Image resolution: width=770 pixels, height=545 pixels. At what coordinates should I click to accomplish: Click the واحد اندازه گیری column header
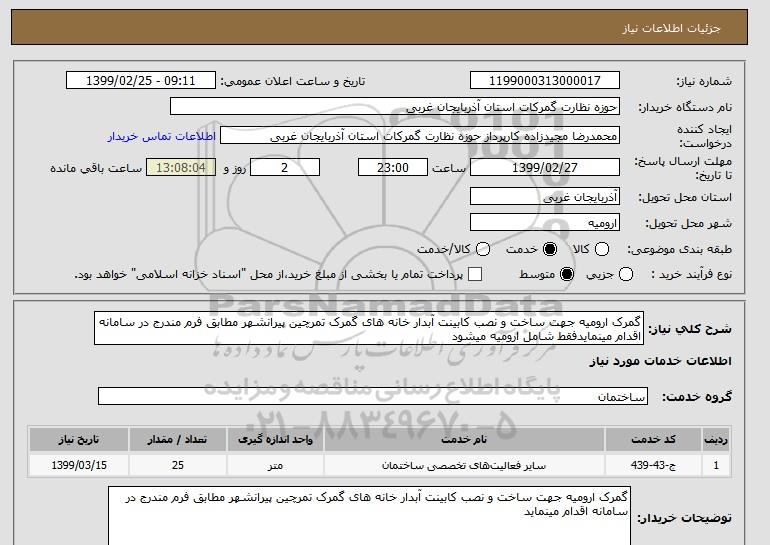pos(275,439)
